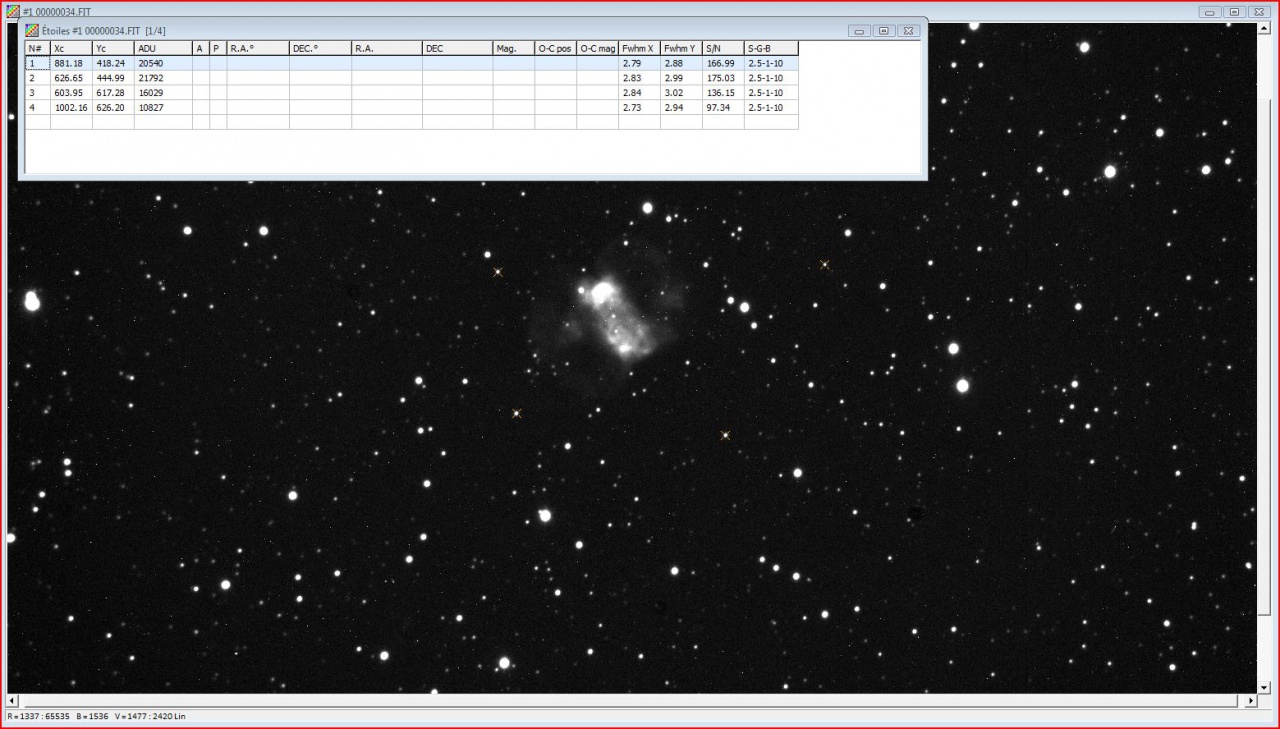This screenshot has height=729, width=1280.
Task: Click the O-C pos column header
Action: coord(556,48)
